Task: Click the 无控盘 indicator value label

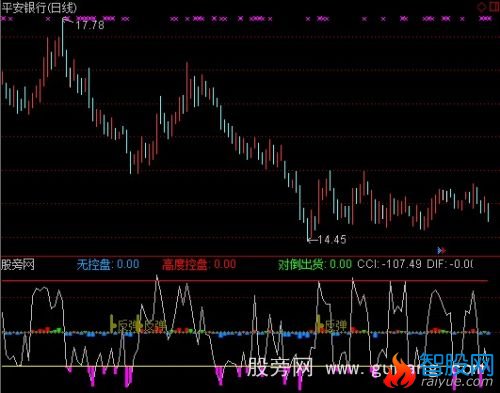Action: 108,264
